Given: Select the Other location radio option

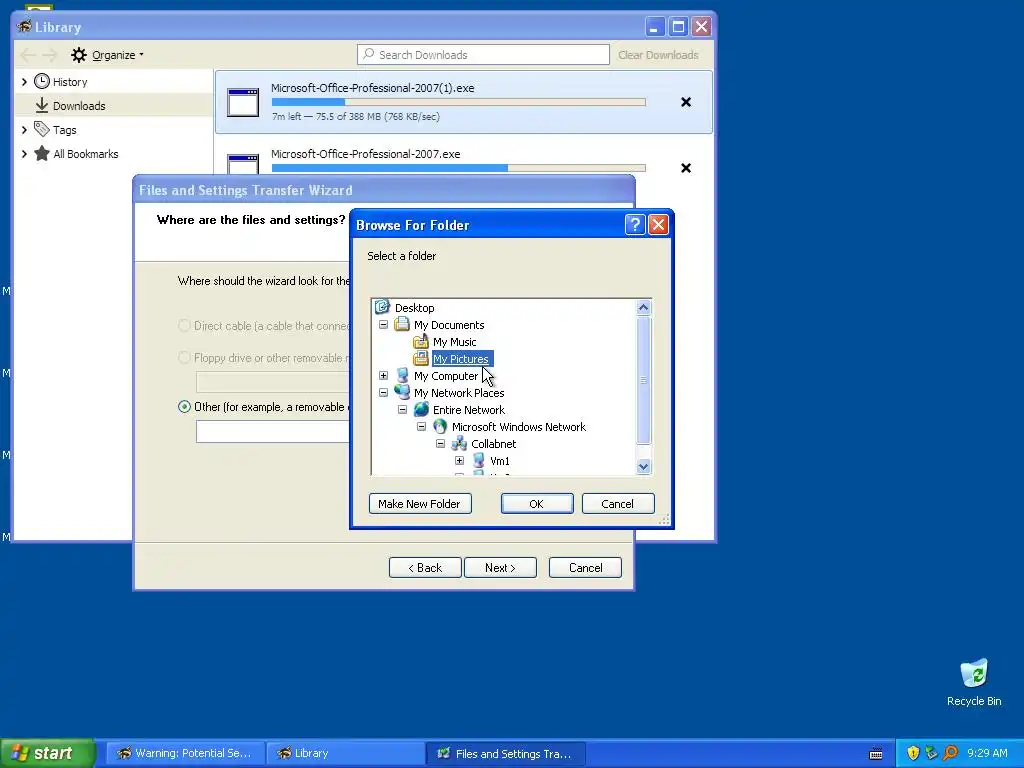Looking at the screenshot, I should [184, 406].
